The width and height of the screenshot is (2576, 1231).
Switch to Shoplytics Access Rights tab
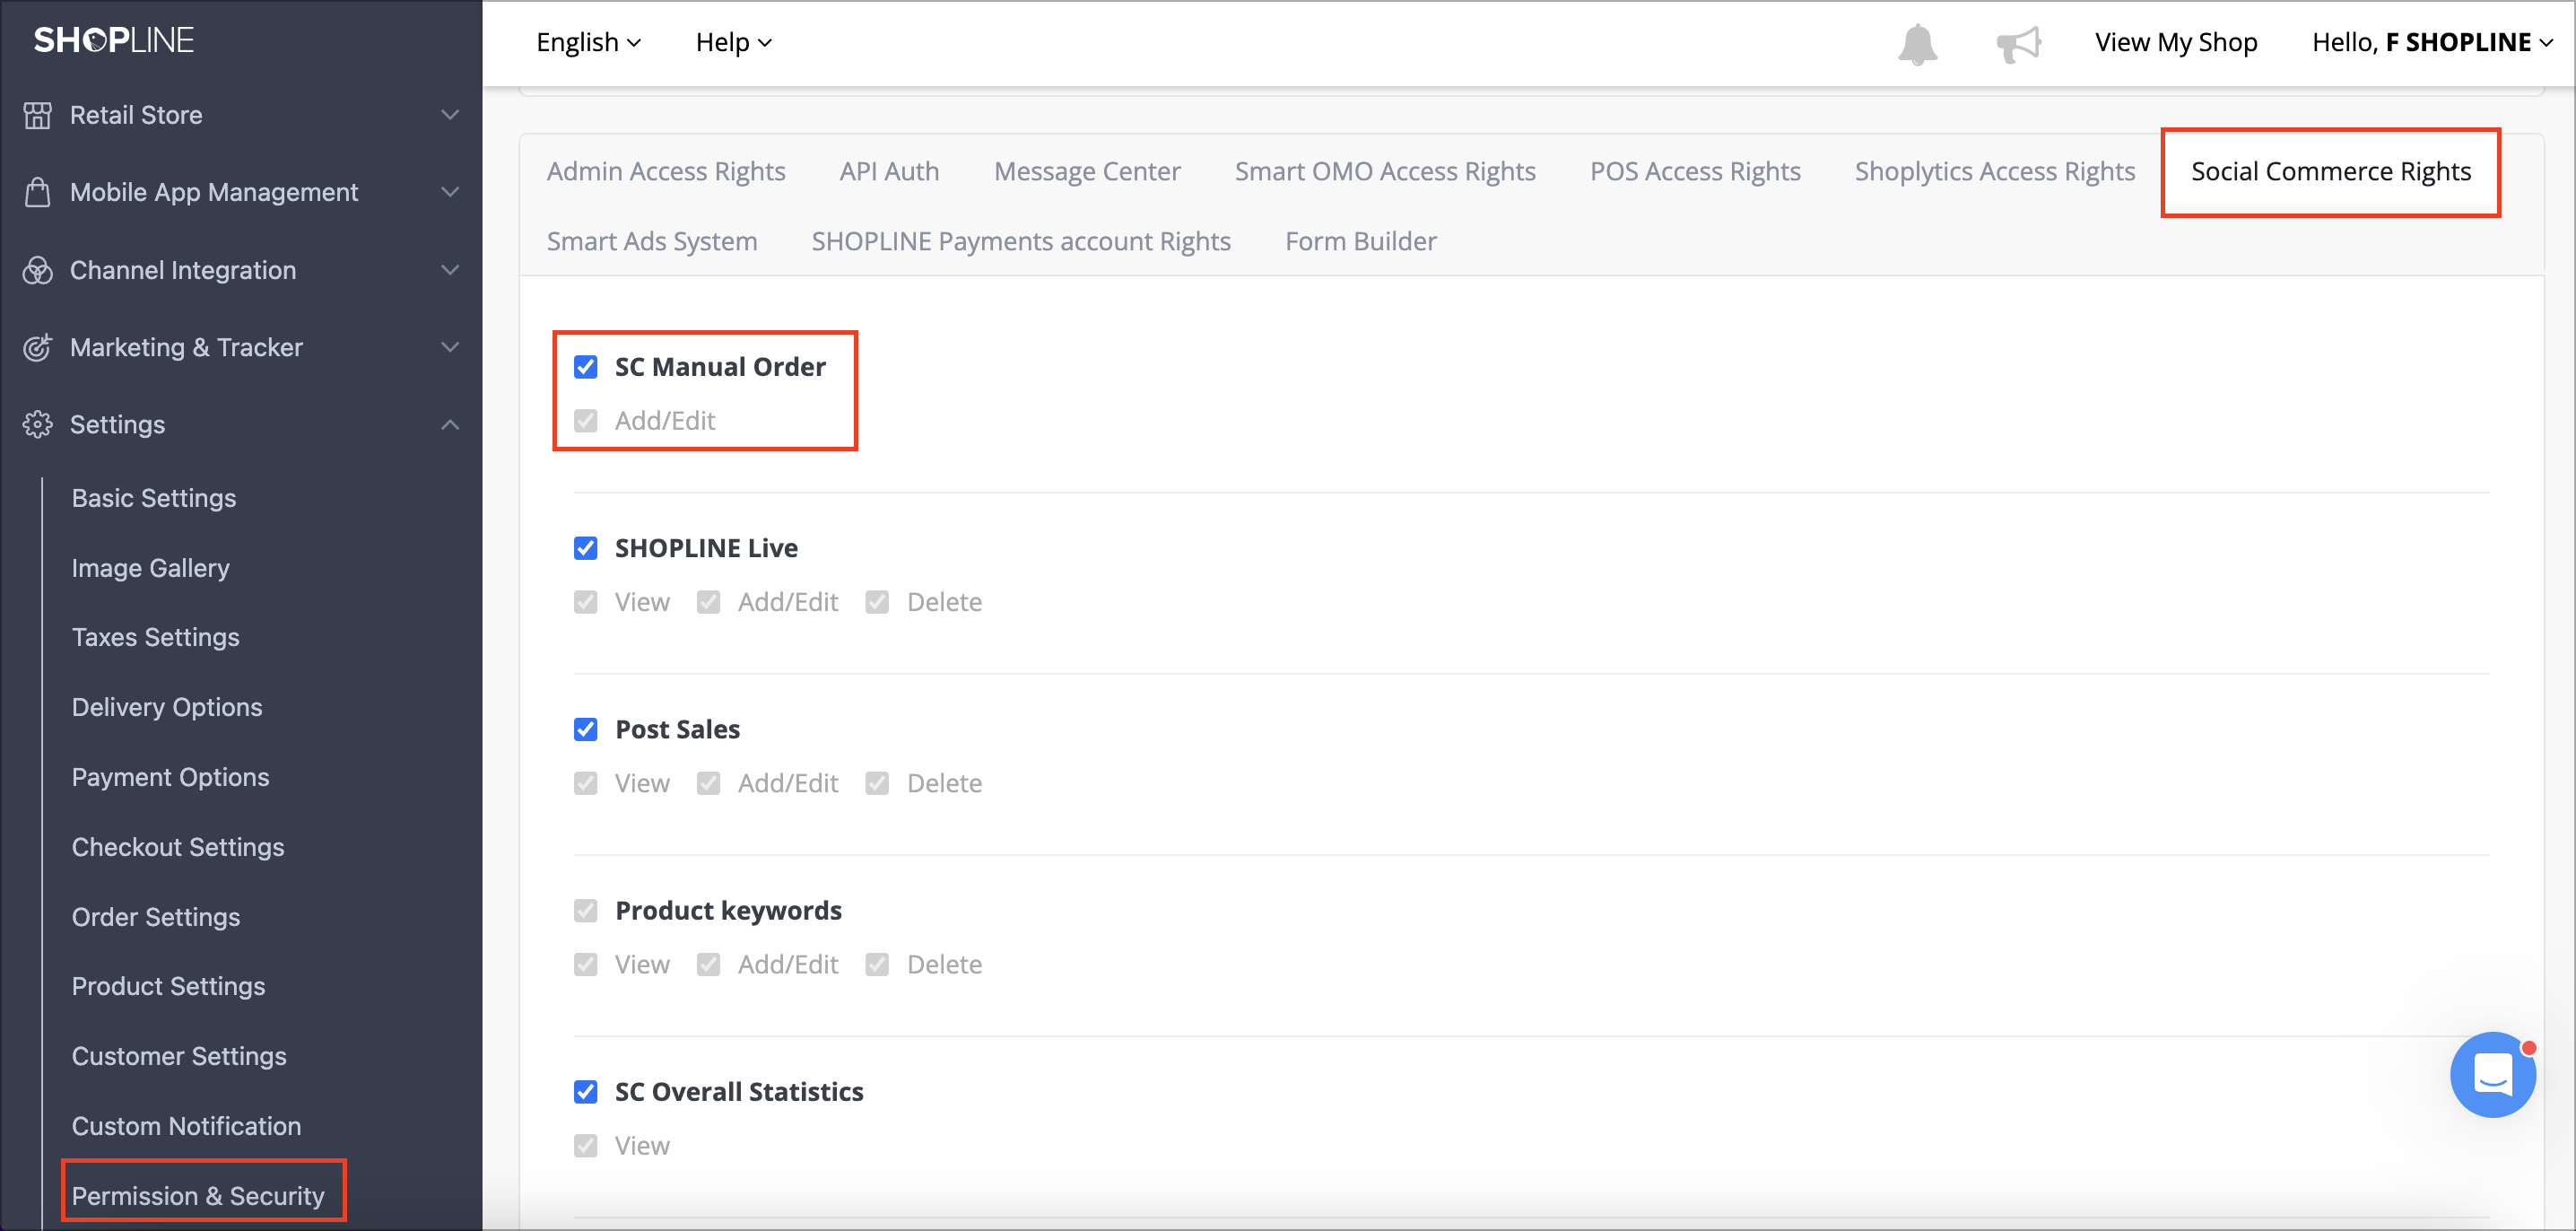(x=1994, y=171)
